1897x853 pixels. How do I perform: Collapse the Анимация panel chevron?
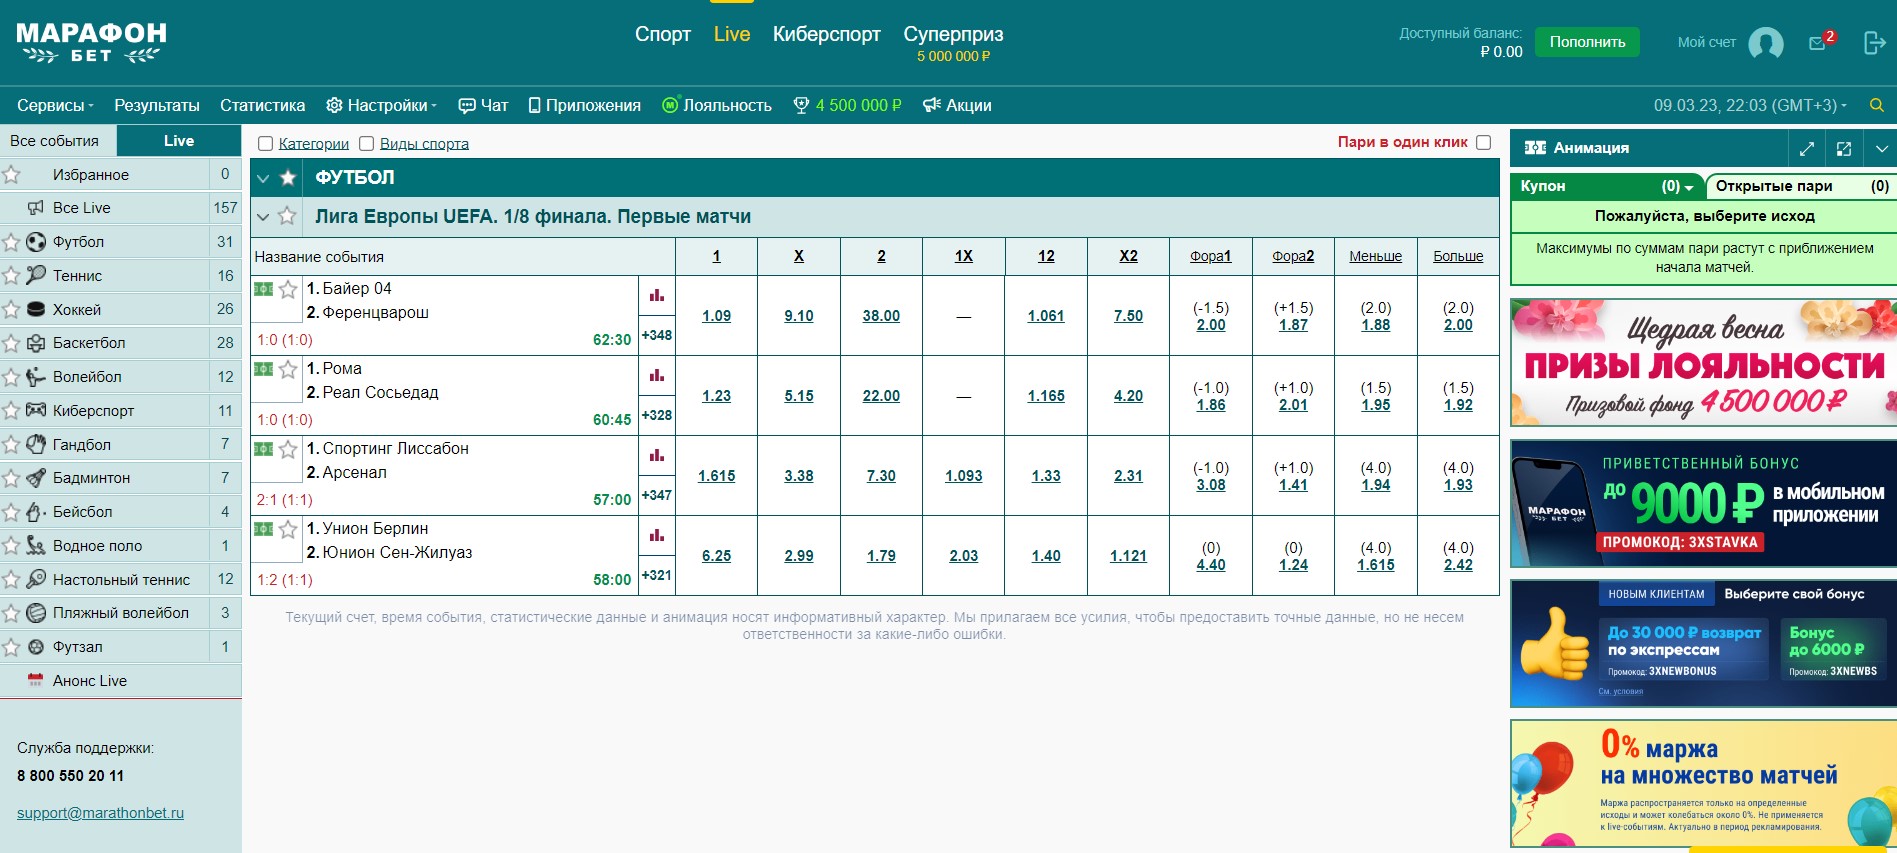point(1881,148)
